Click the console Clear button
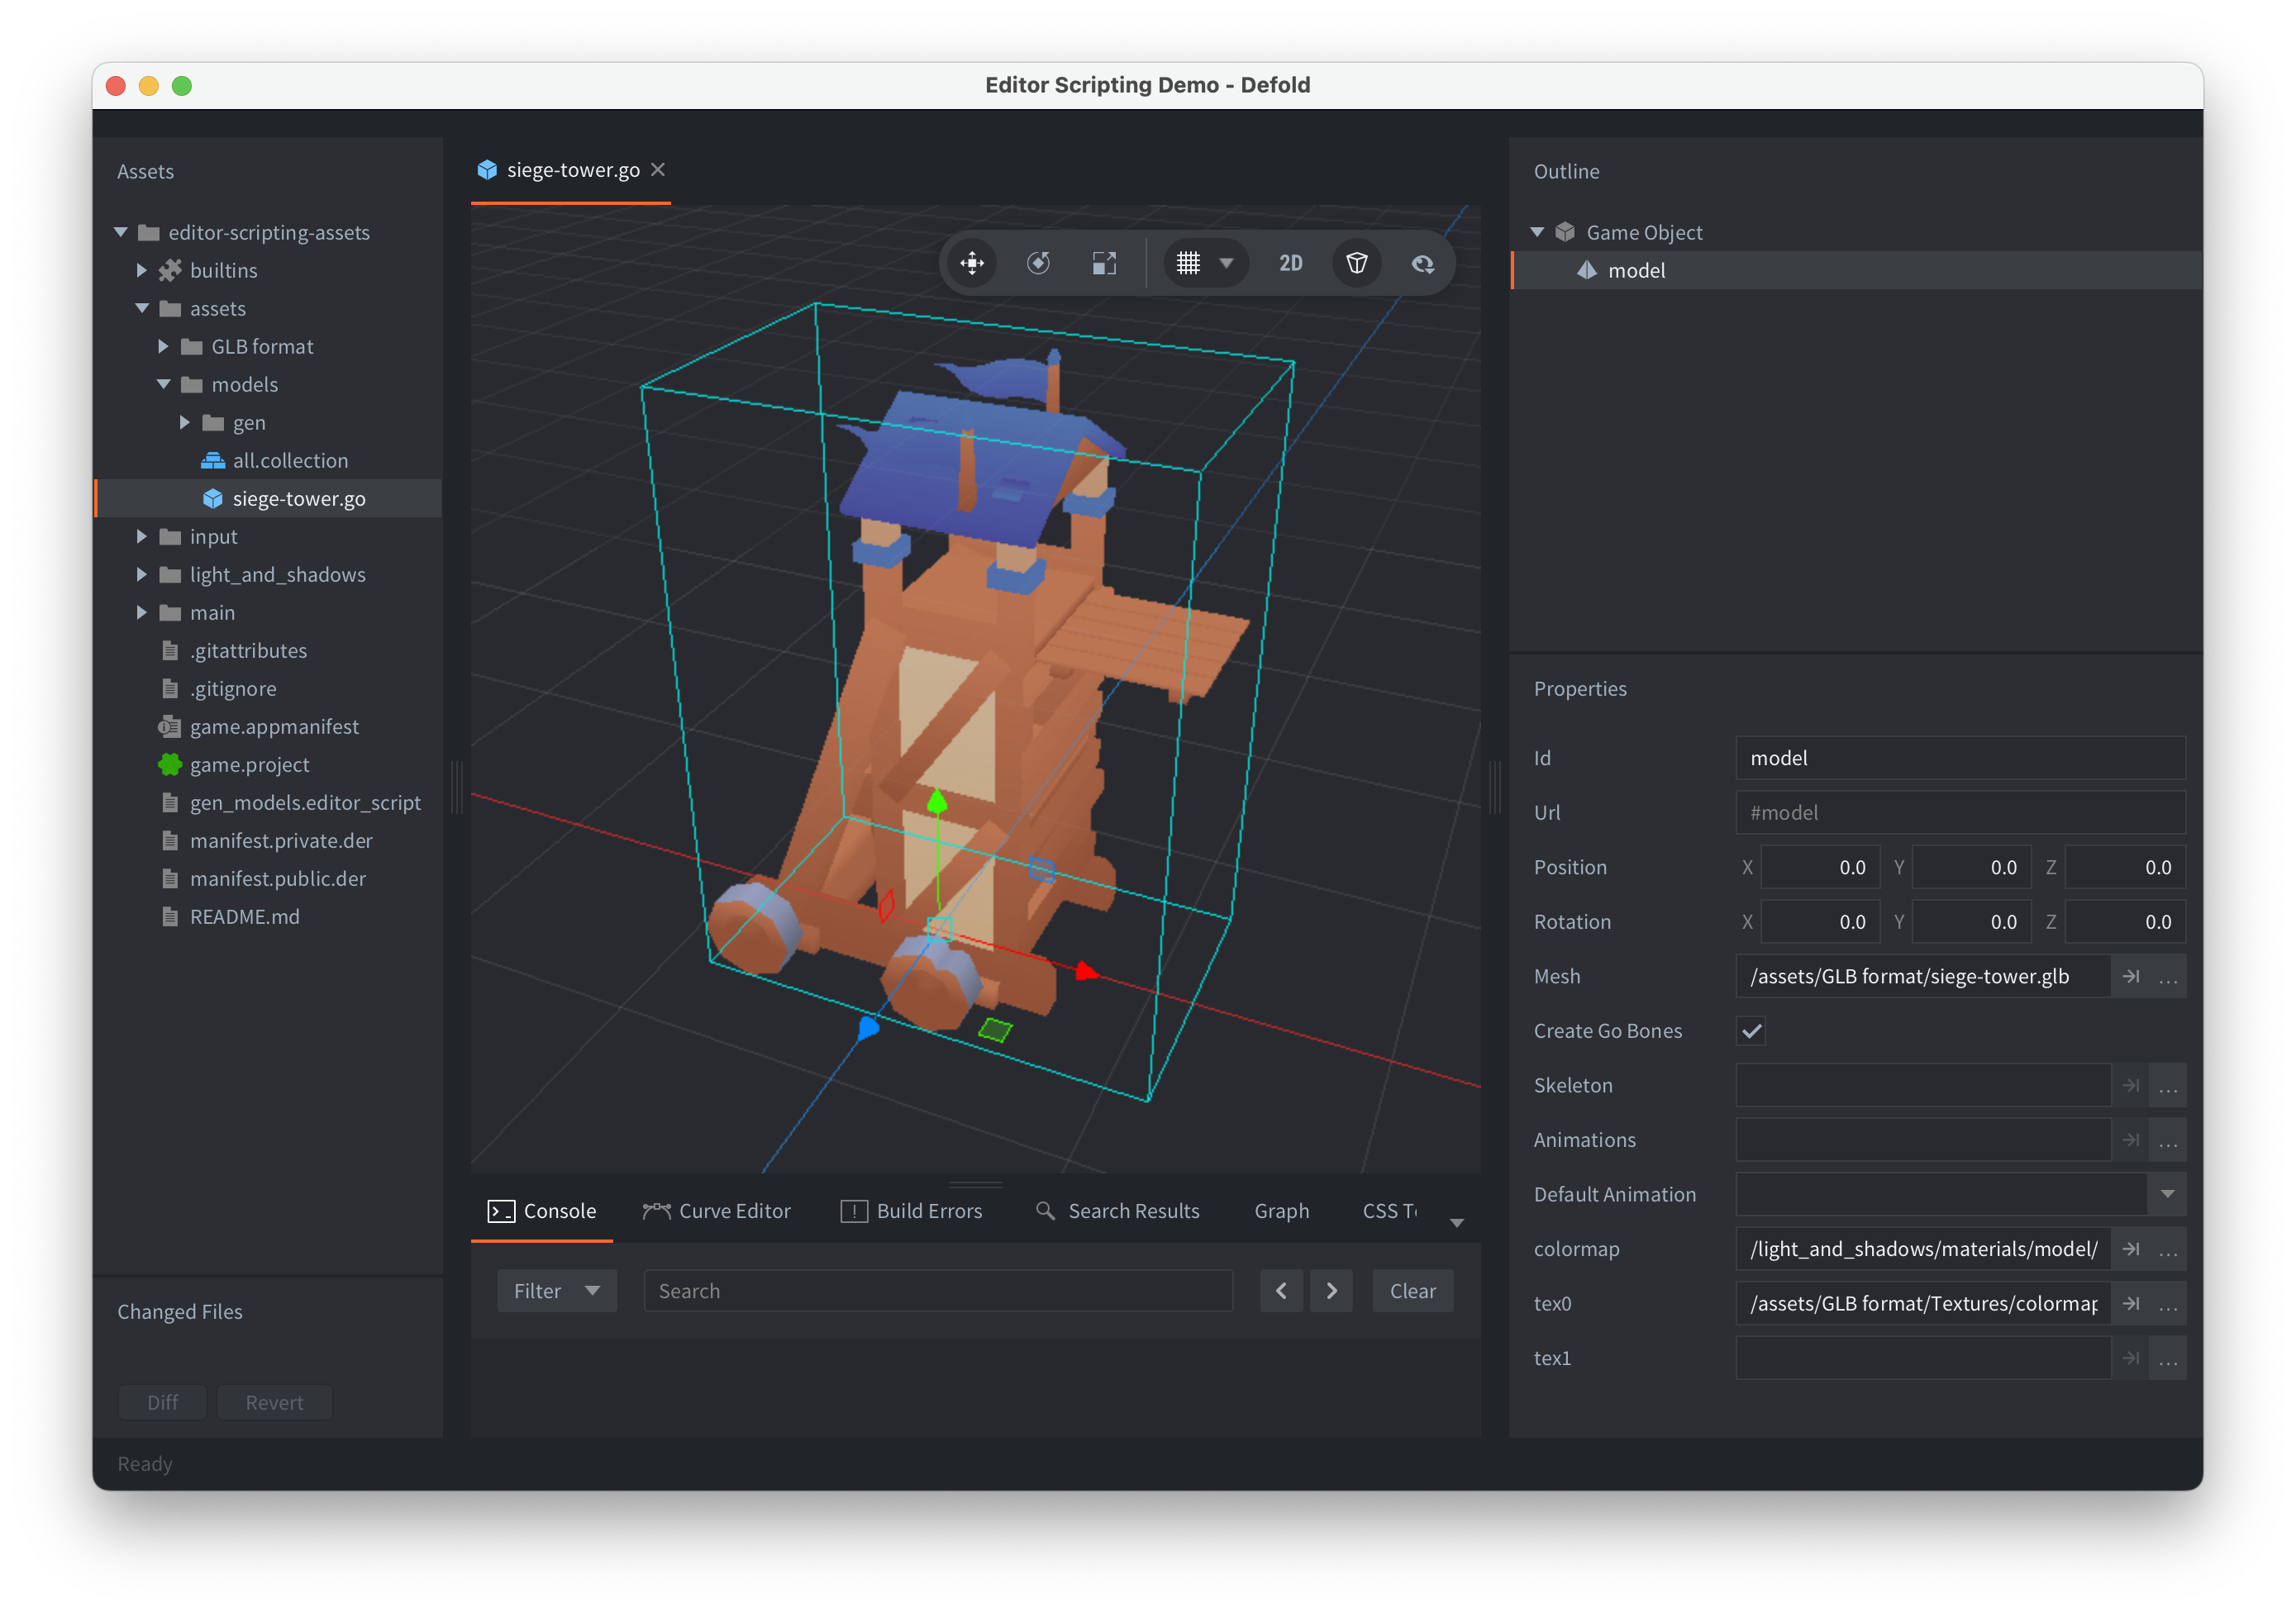 click(1412, 1291)
